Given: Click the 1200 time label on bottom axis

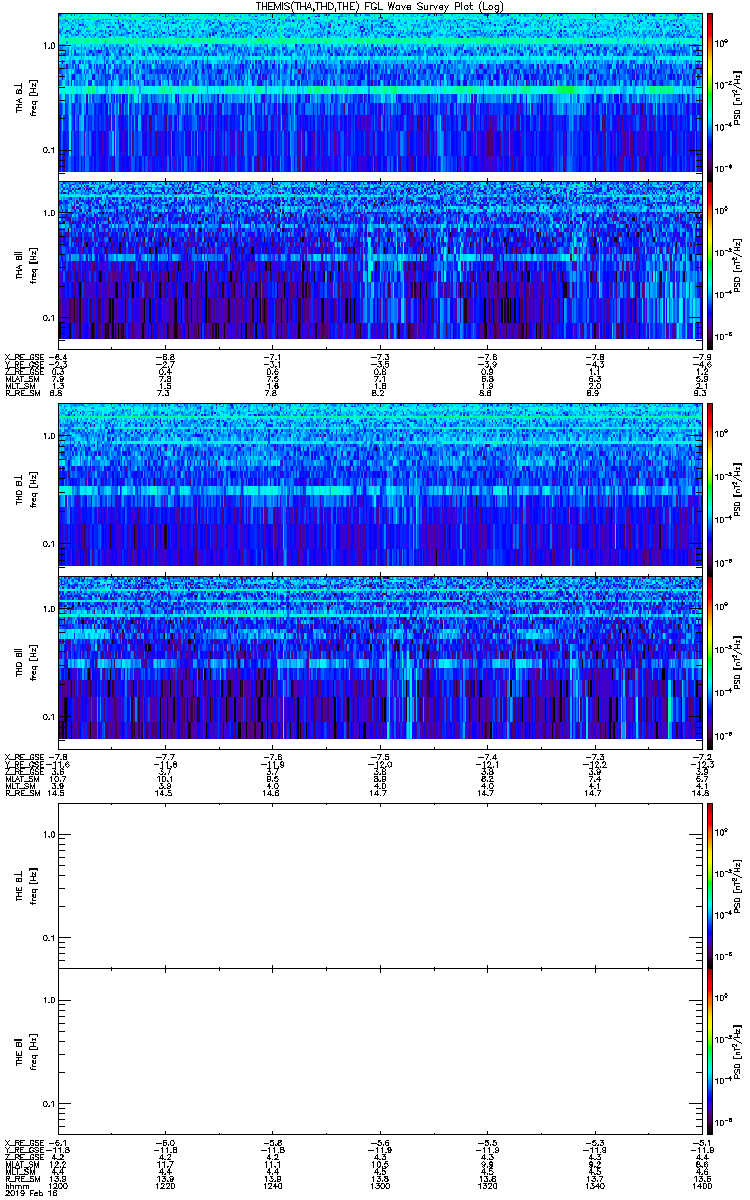Looking at the screenshot, I should [59, 1185].
